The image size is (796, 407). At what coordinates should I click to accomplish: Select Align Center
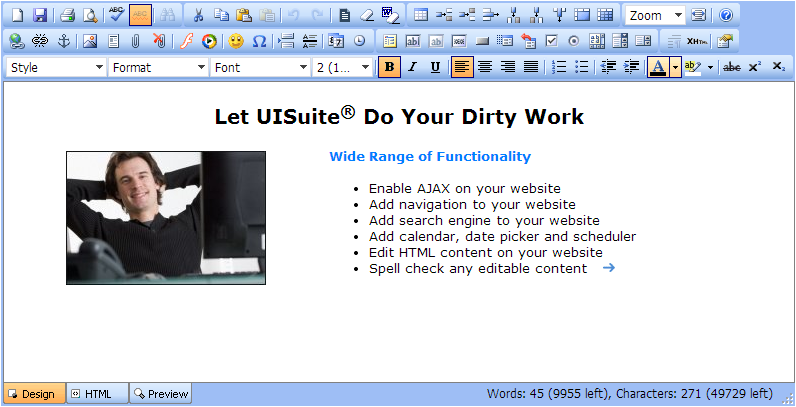485,67
